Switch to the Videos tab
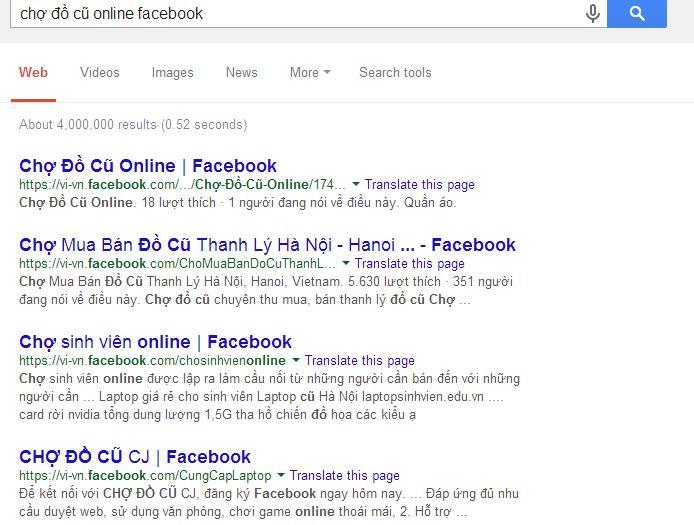 pos(100,72)
